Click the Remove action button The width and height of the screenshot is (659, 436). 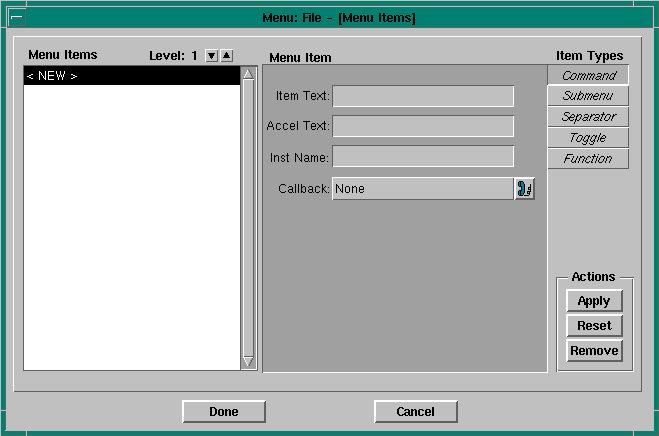[594, 351]
